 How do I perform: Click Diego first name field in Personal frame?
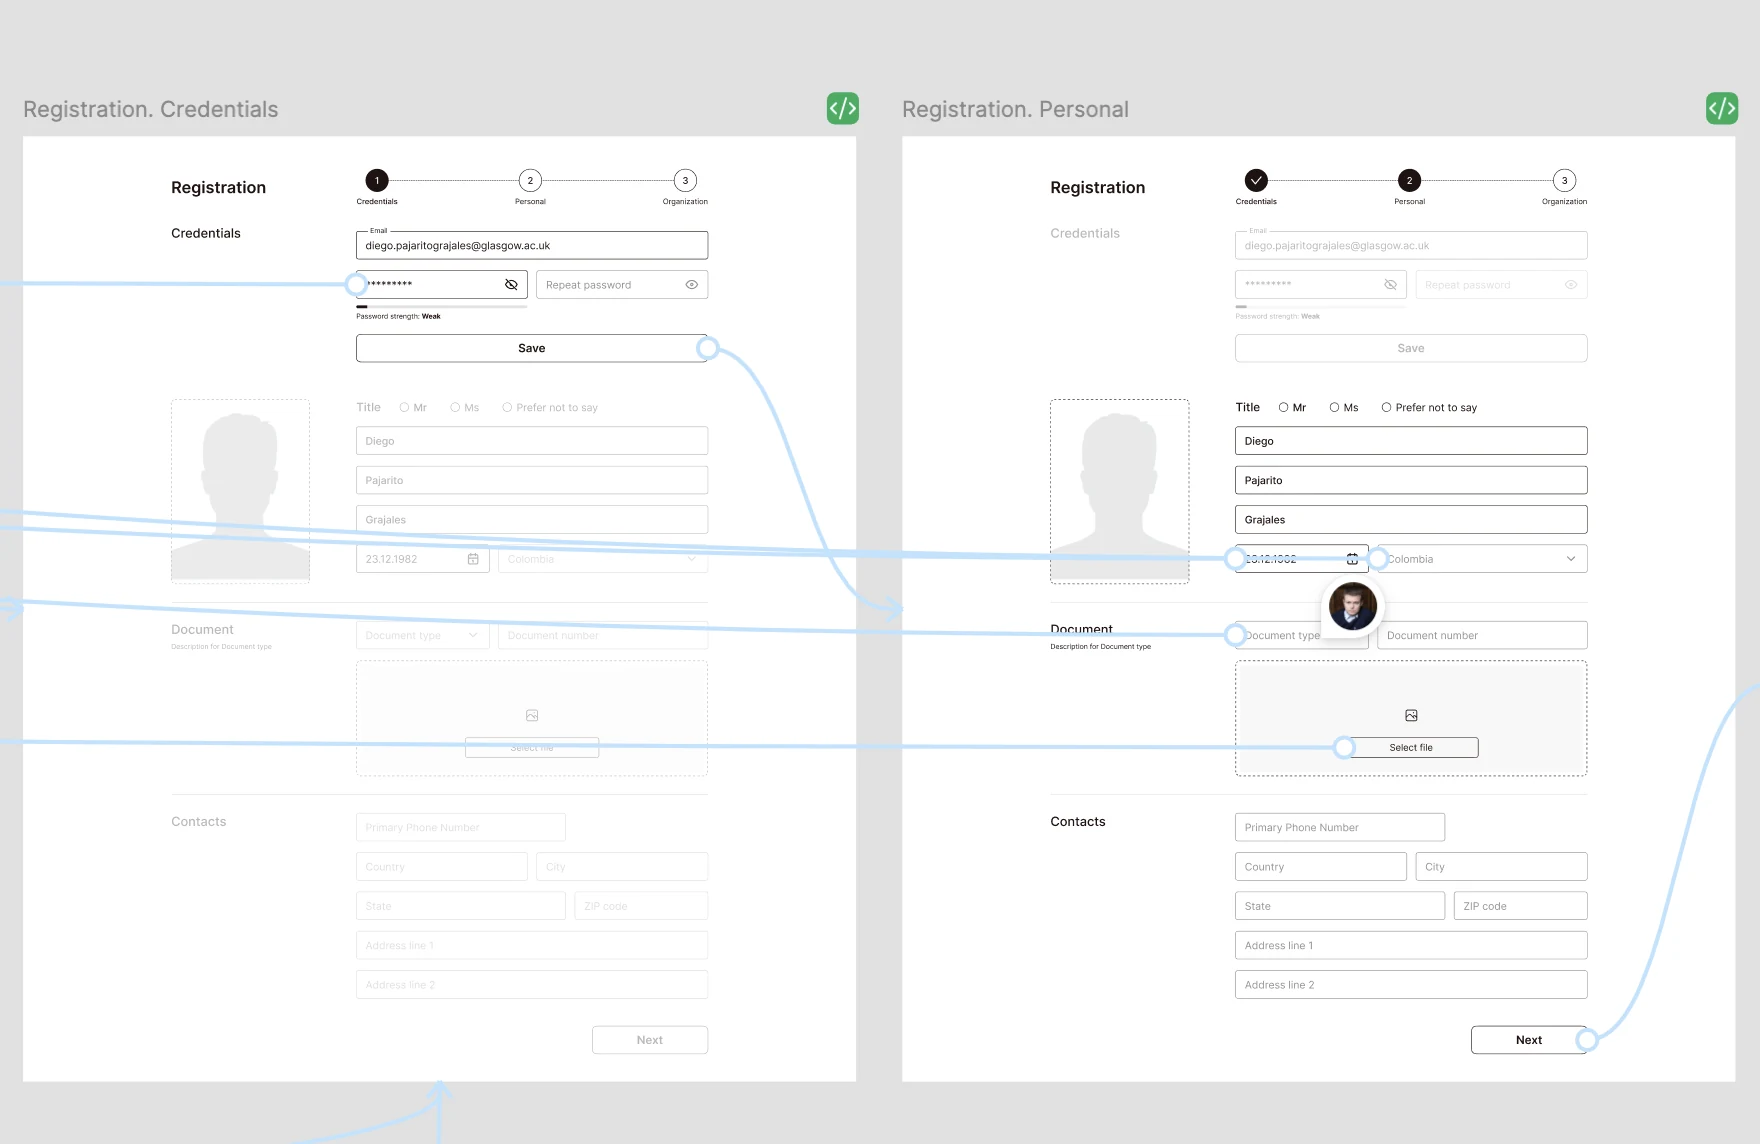(1411, 441)
